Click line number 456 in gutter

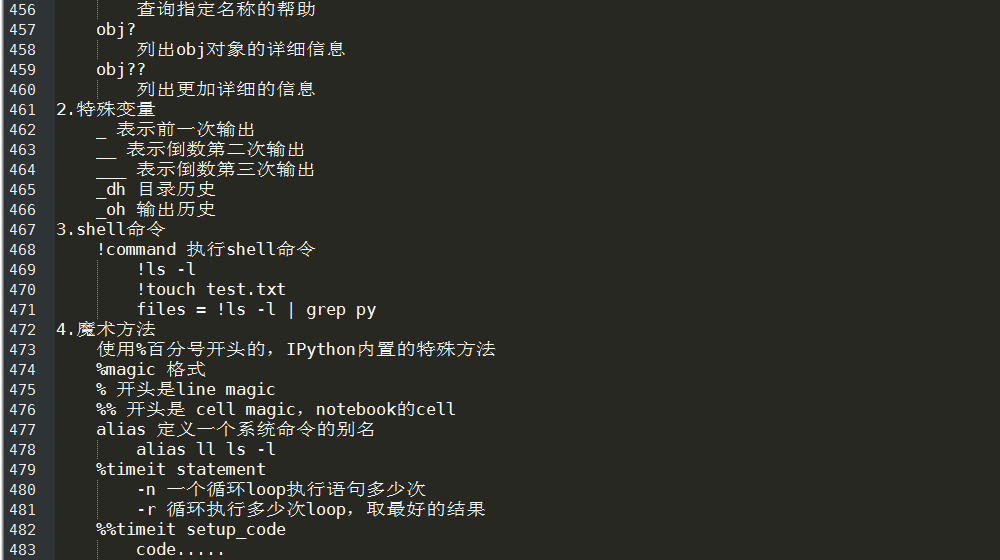tap(22, 10)
